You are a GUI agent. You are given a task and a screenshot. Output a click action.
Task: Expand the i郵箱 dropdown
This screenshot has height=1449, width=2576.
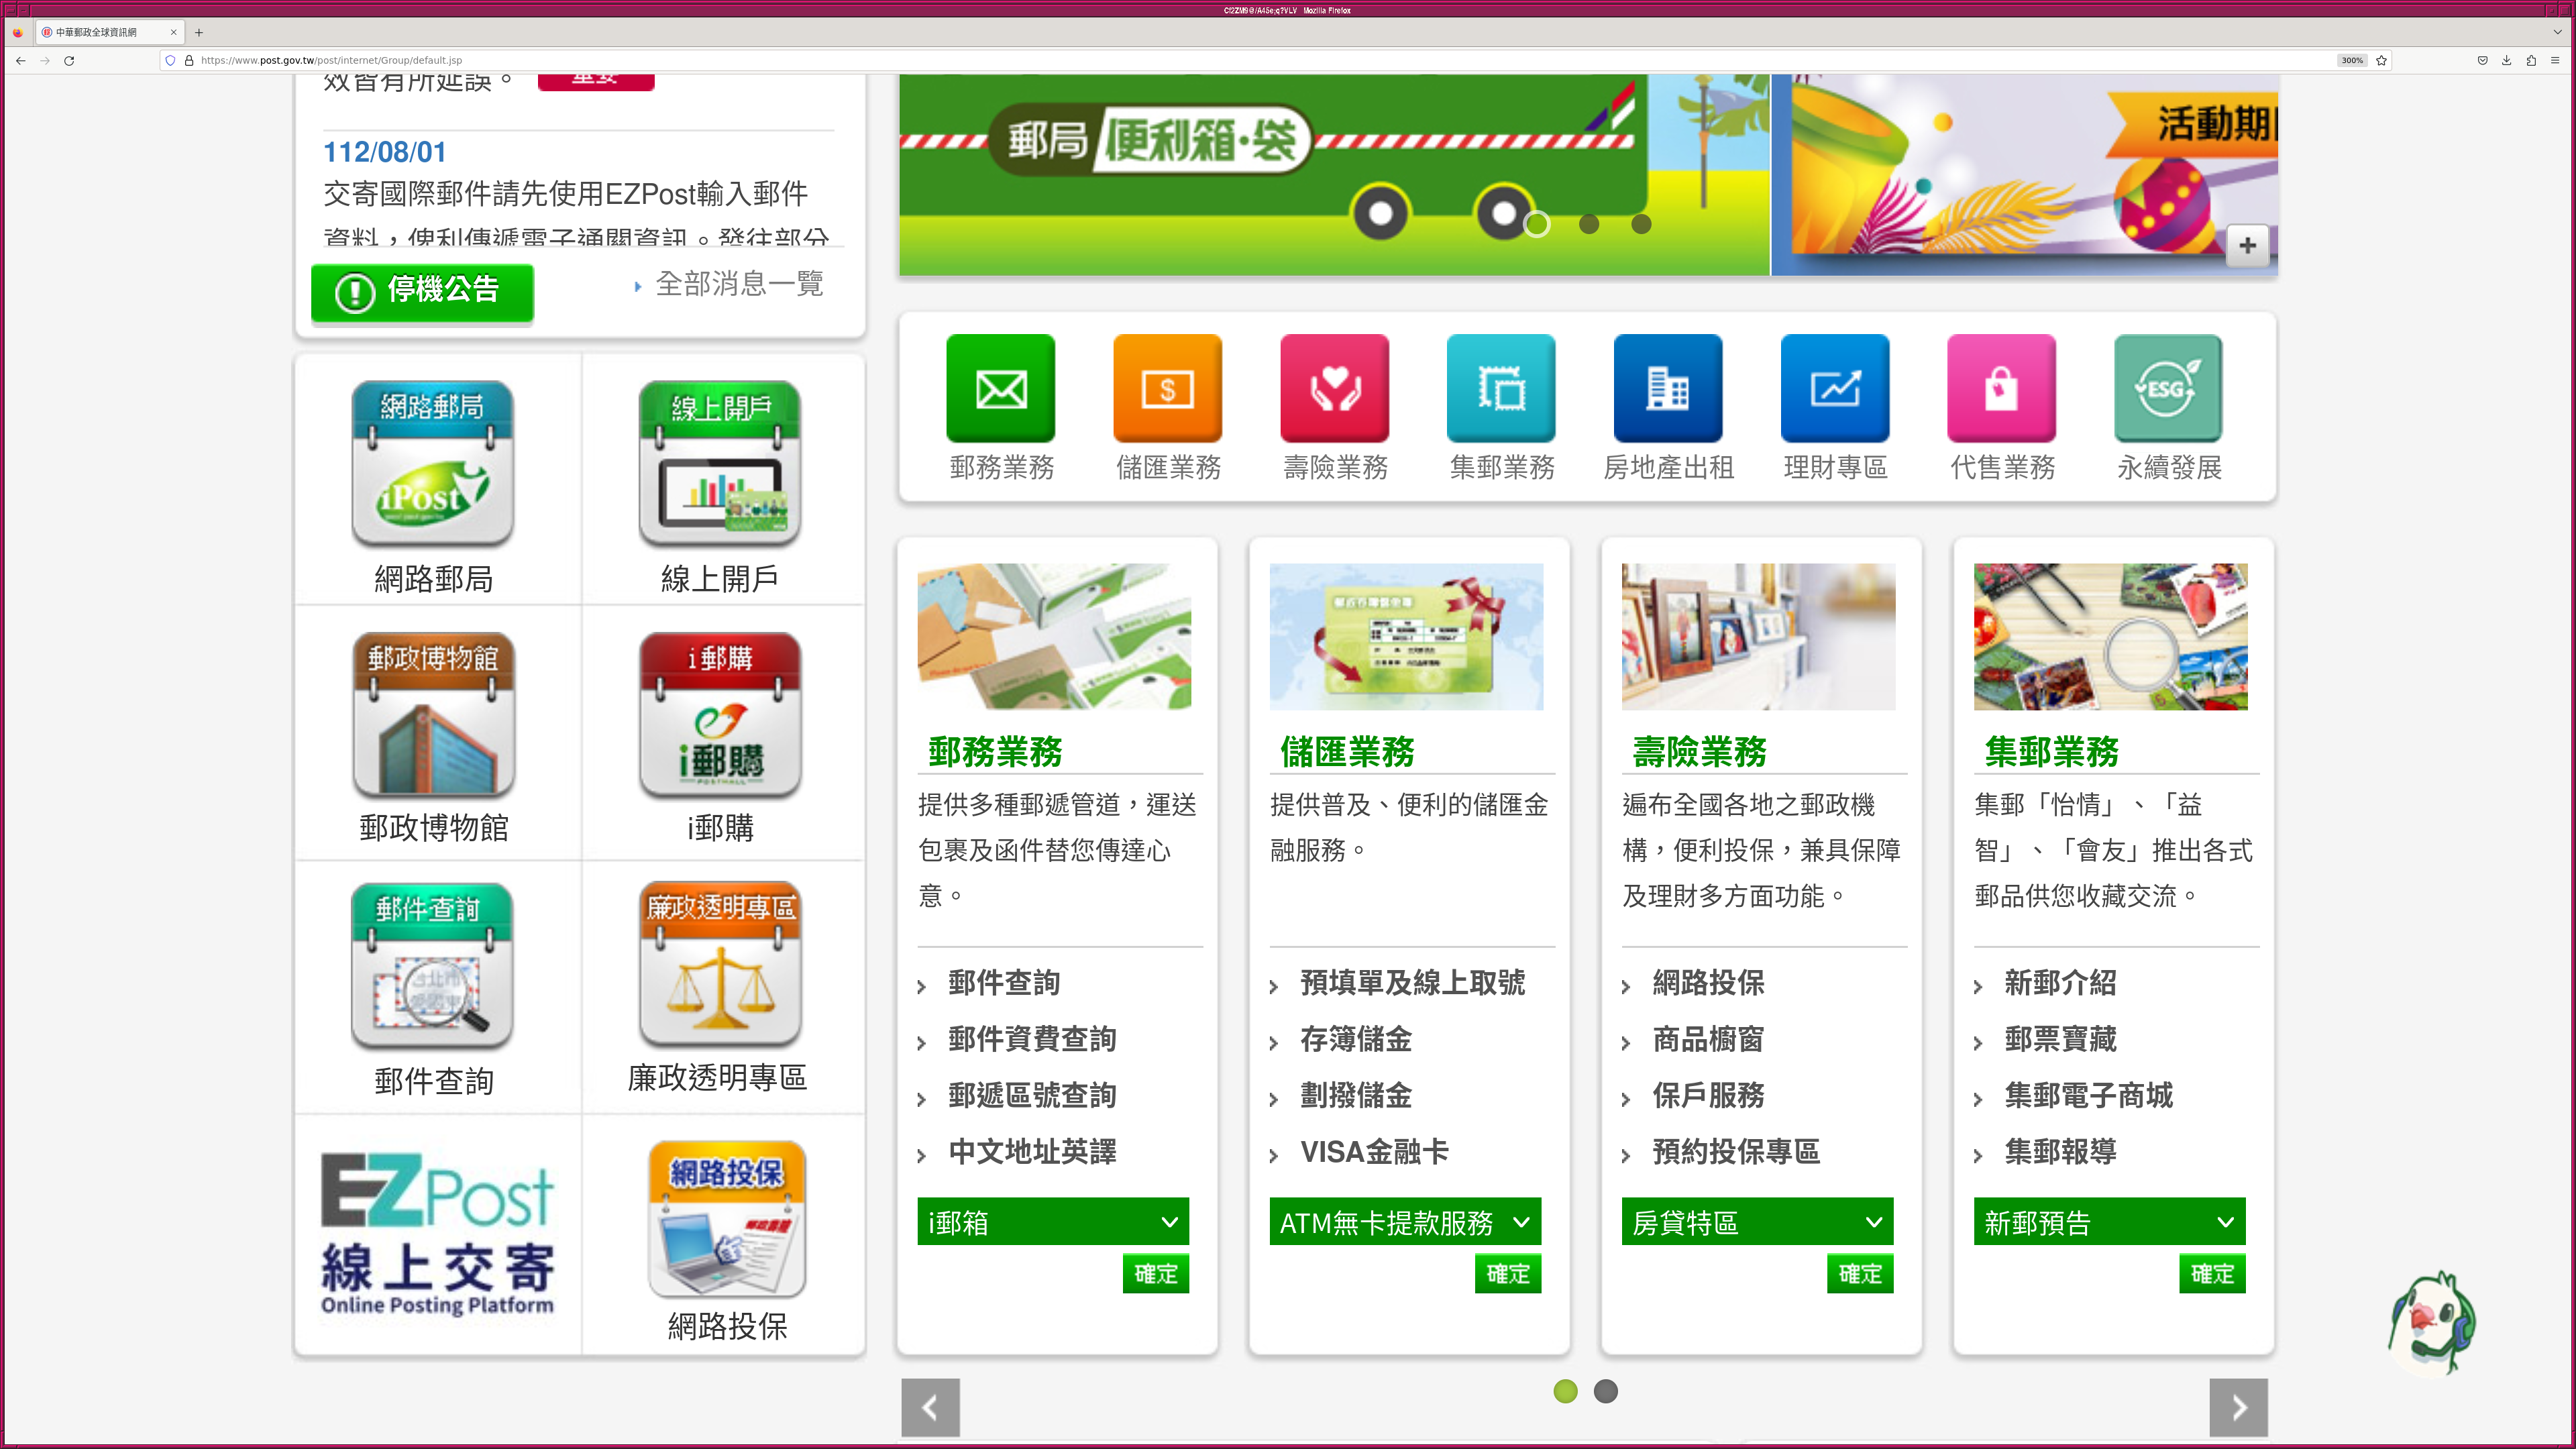1052,1221
